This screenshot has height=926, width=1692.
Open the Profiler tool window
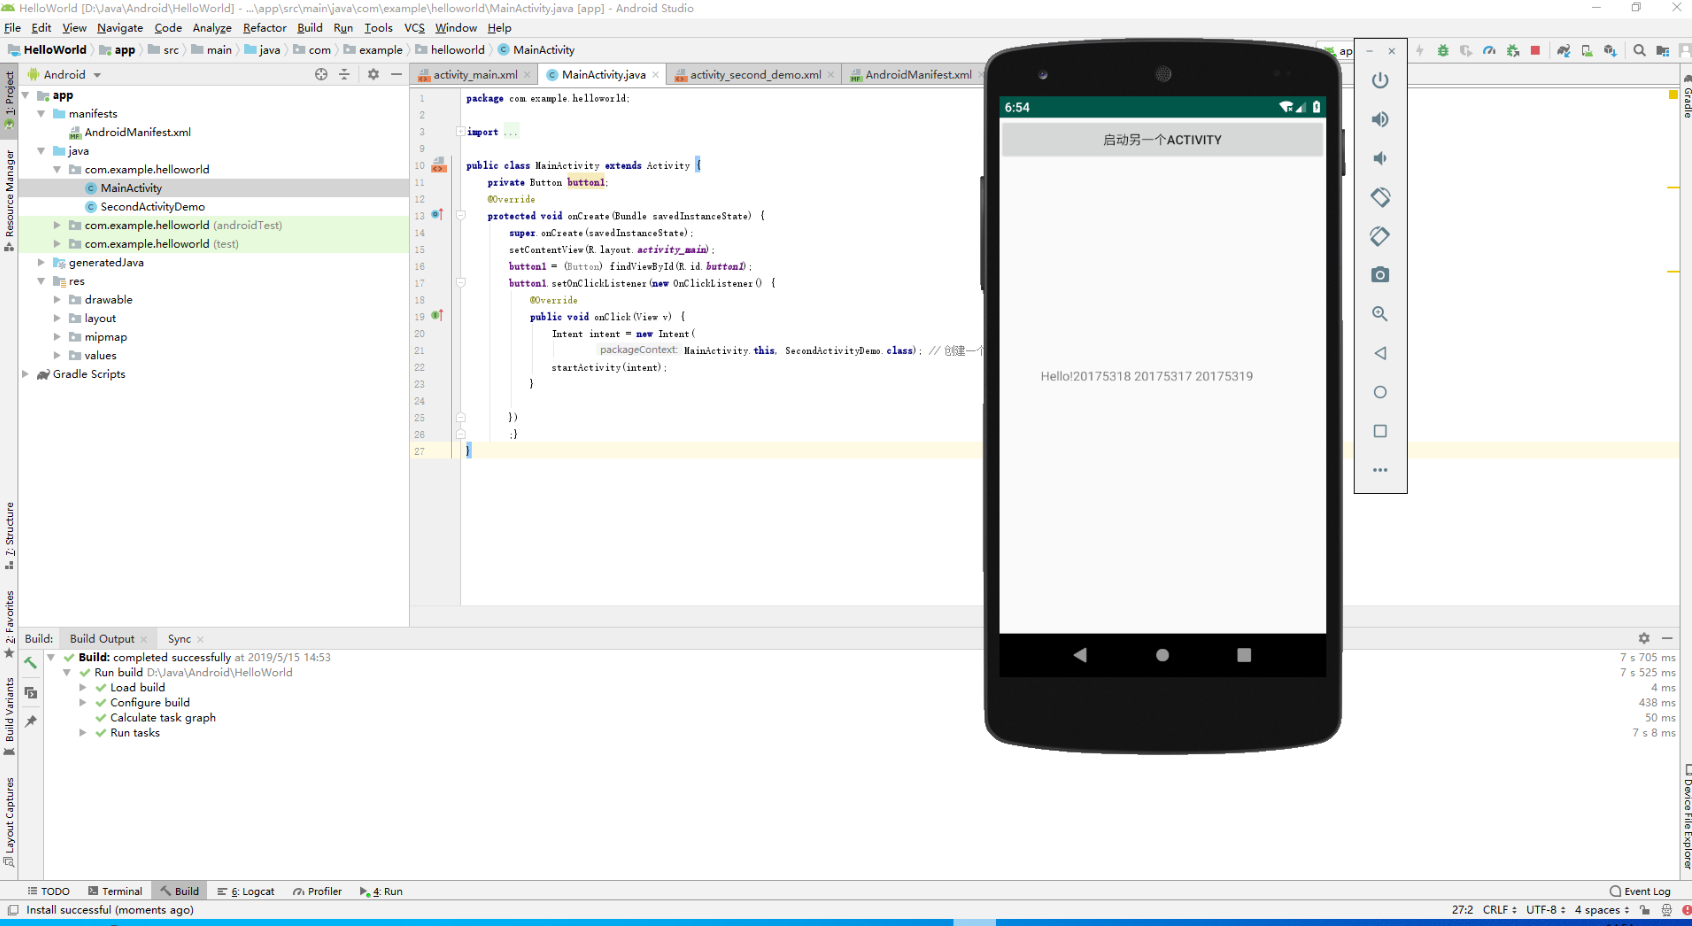point(317,892)
